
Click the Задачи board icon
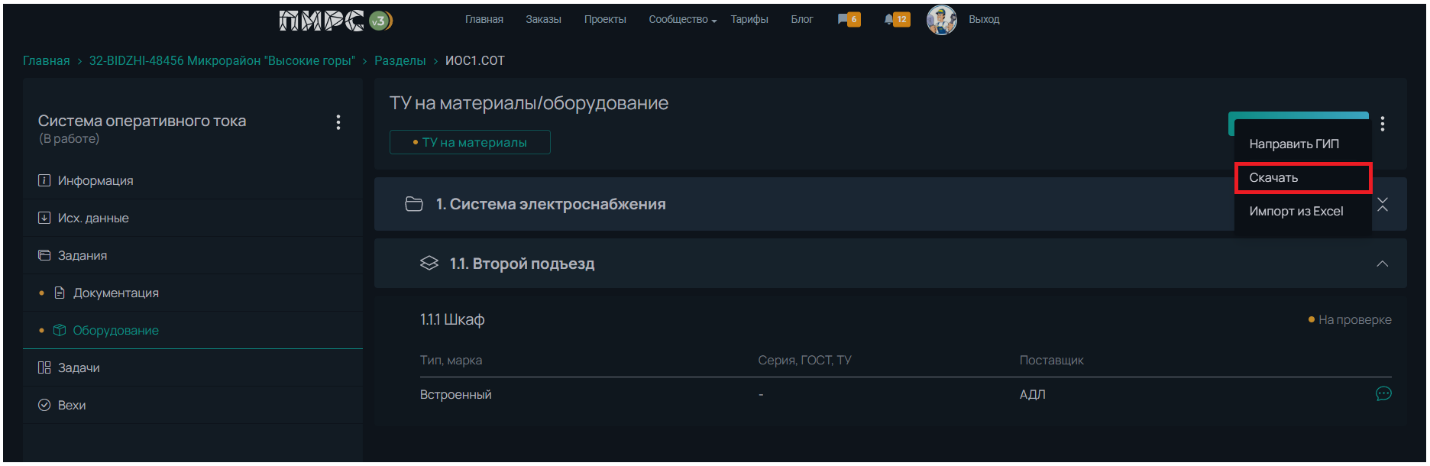(x=44, y=368)
